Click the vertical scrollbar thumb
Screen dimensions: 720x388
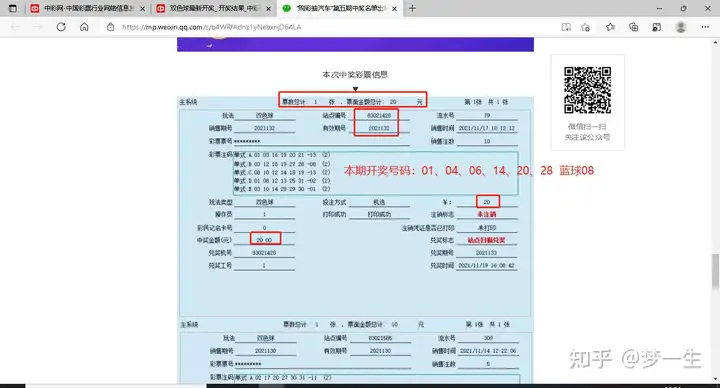pyautogui.click(x=715, y=271)
